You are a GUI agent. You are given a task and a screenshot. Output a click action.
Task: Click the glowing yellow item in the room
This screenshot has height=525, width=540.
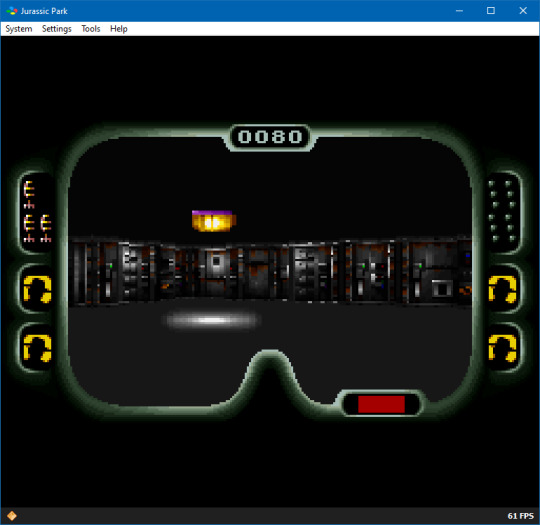point(214,221)
